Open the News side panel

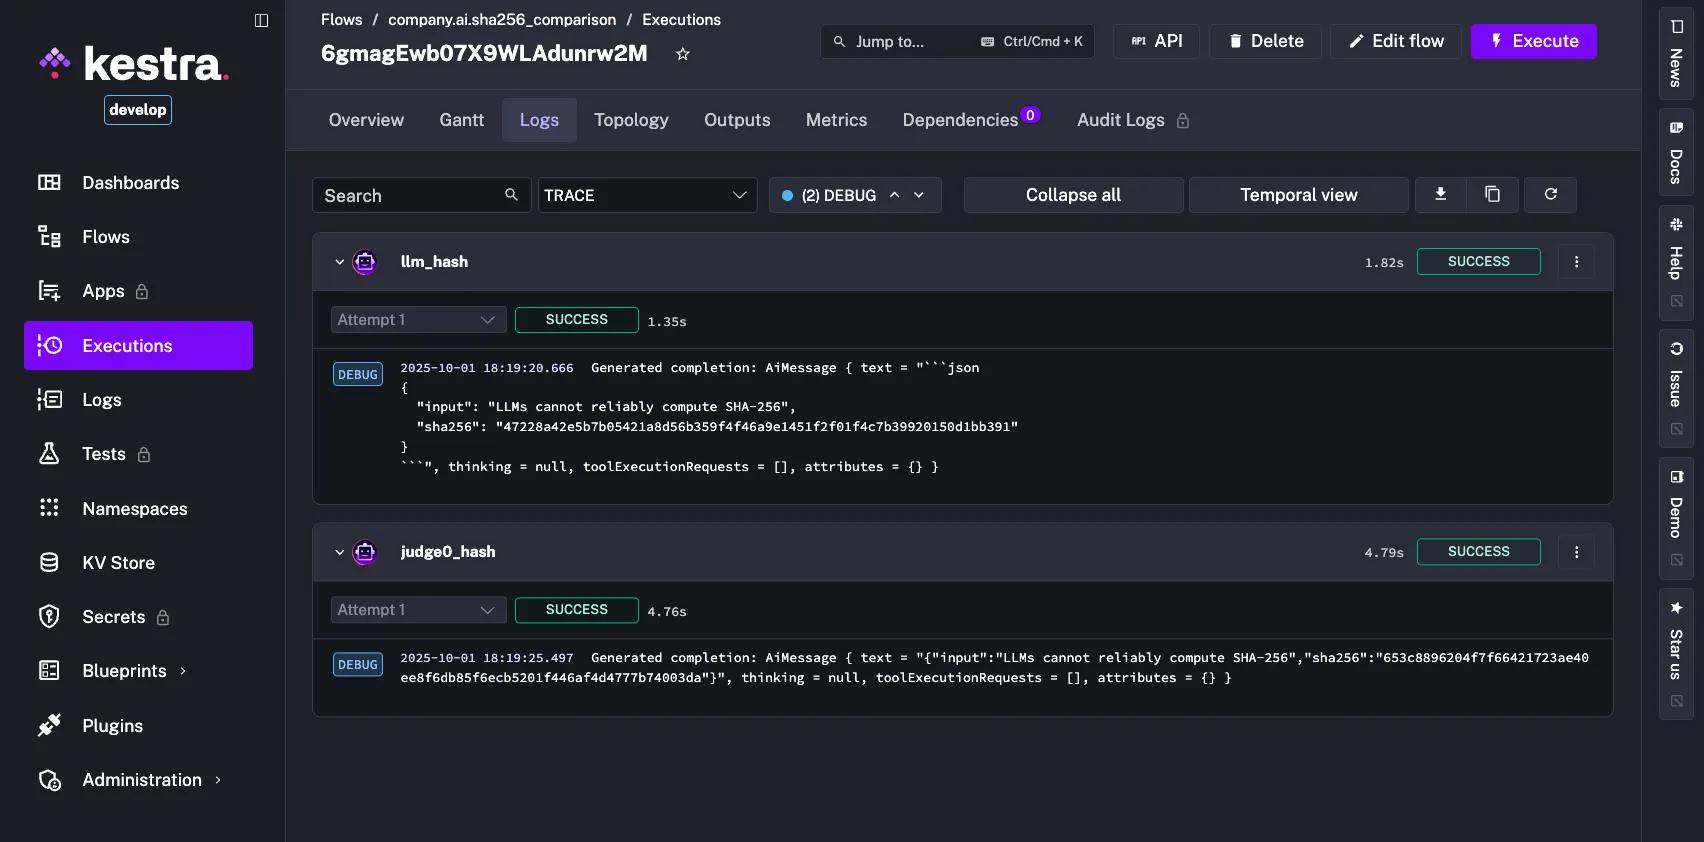1676,55
